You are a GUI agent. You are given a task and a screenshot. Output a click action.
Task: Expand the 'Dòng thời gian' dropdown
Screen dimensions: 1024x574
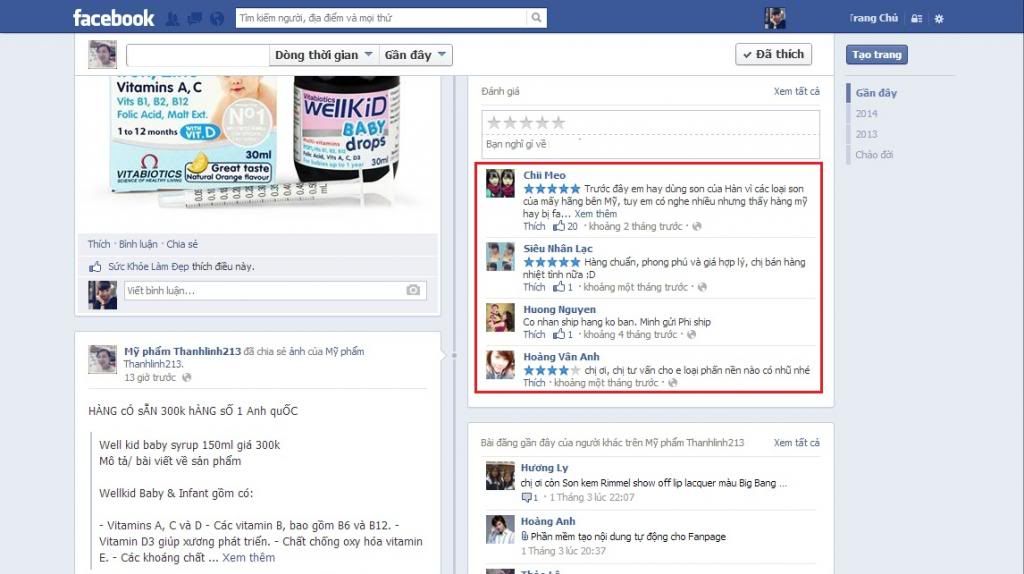325,55
